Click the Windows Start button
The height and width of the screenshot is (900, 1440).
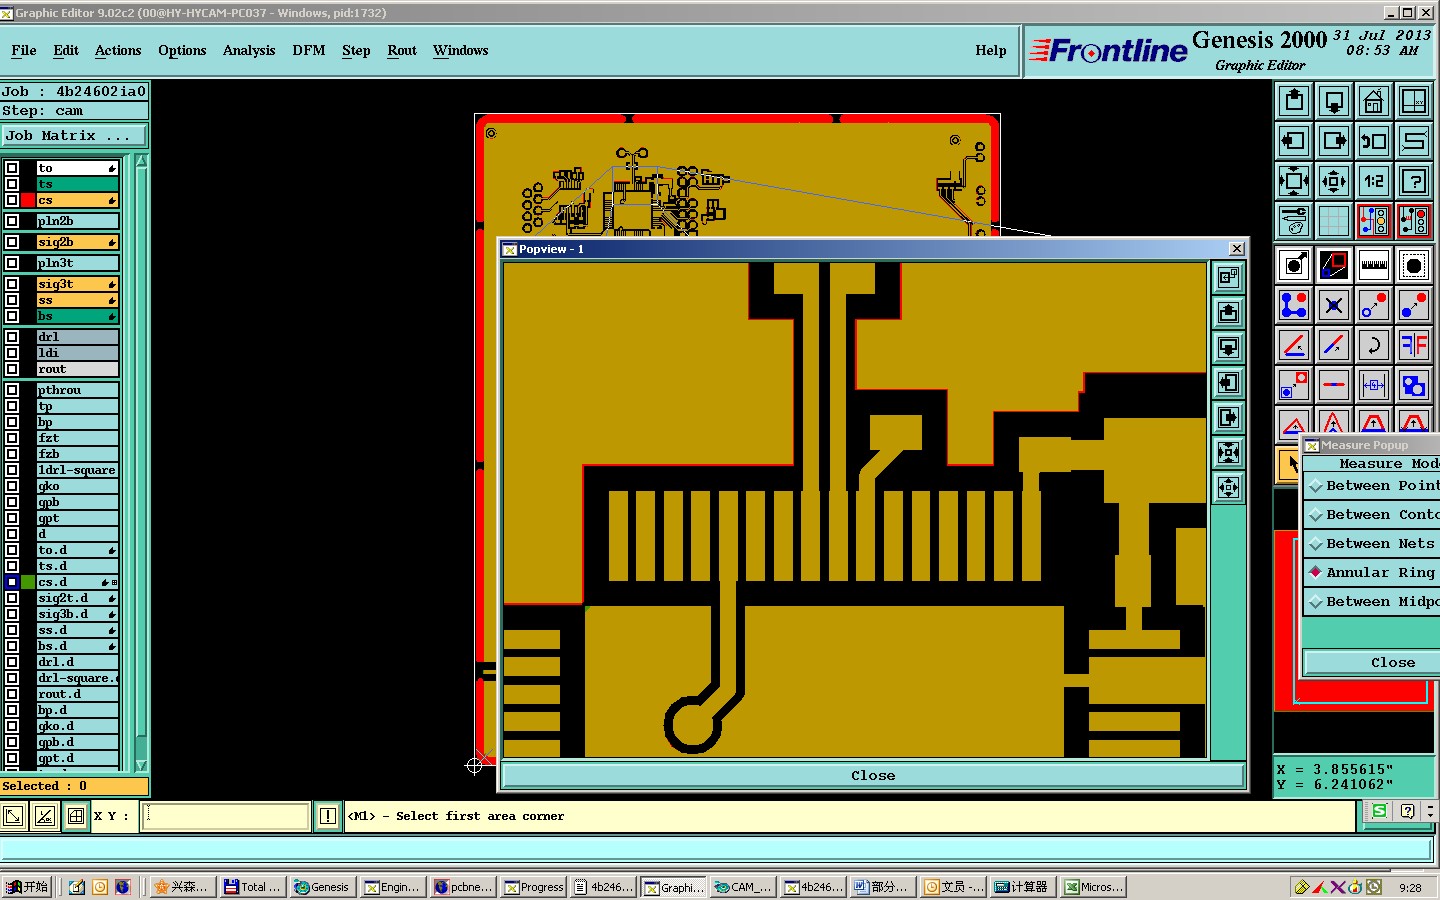27,887
